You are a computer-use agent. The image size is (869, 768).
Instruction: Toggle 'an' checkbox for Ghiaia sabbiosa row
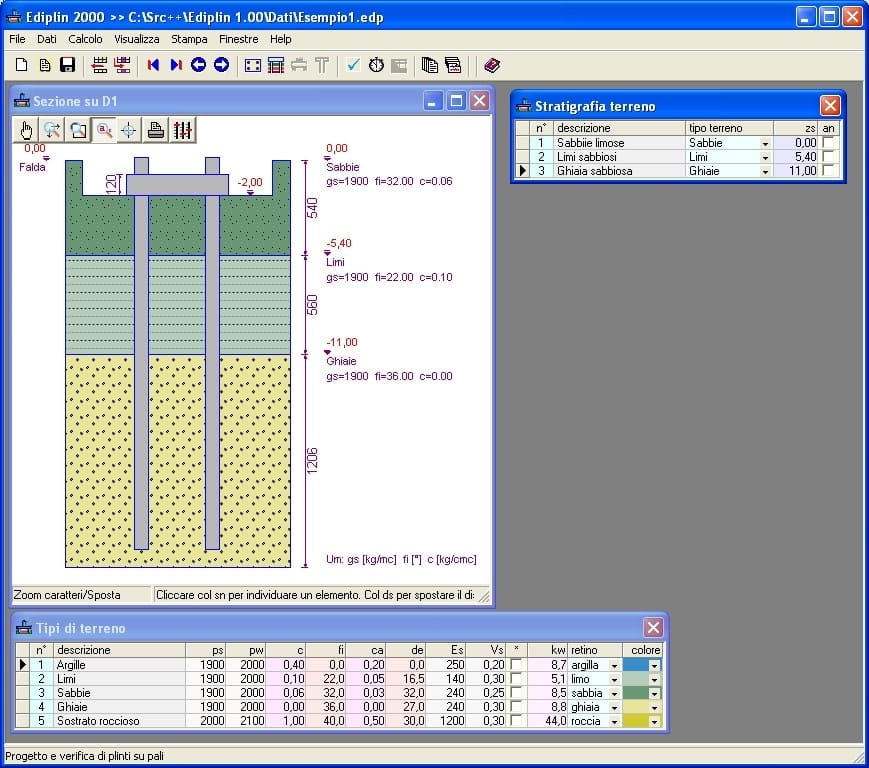[x=827, y=171]
